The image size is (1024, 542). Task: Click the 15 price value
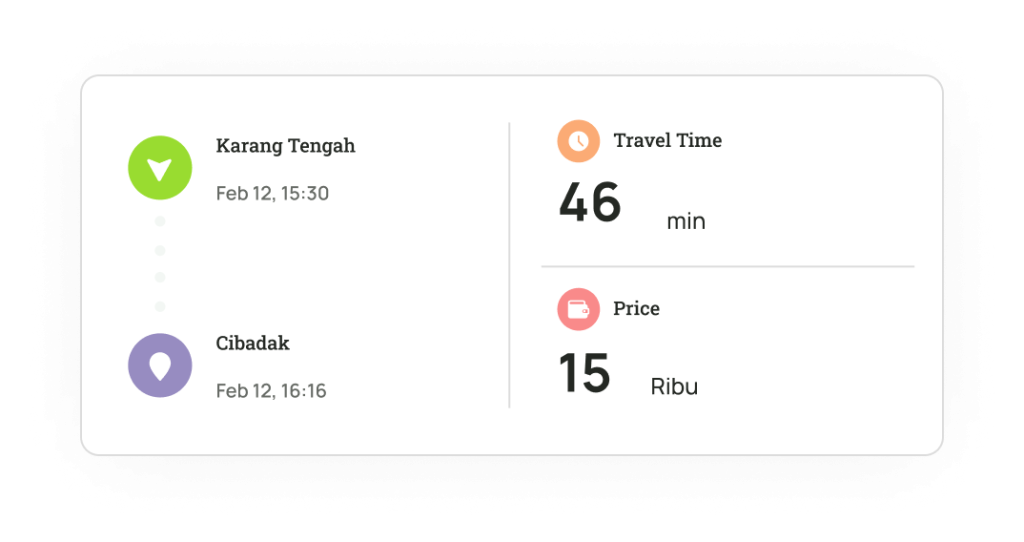click(x=584, y=373)
